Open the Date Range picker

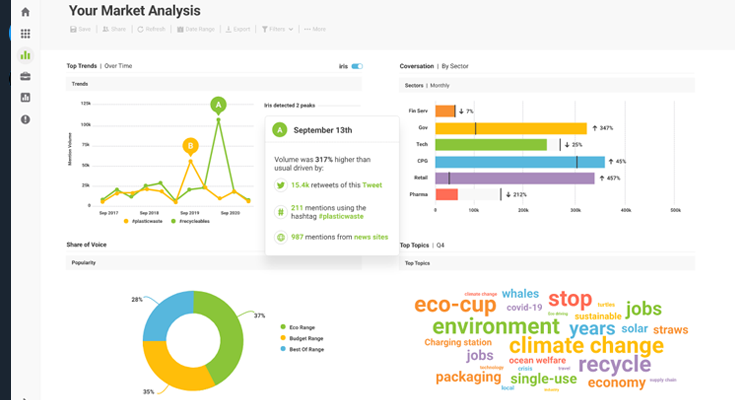195,29
